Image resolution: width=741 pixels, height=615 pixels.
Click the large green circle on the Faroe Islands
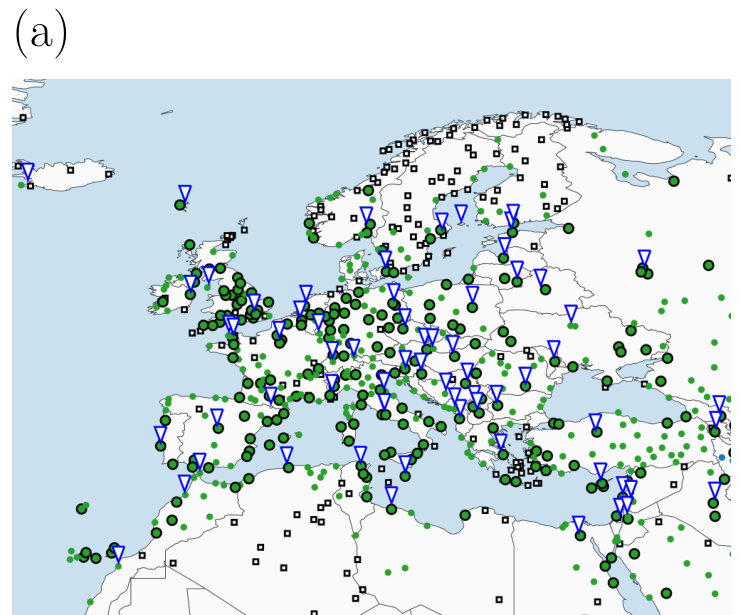coord(180,205)
